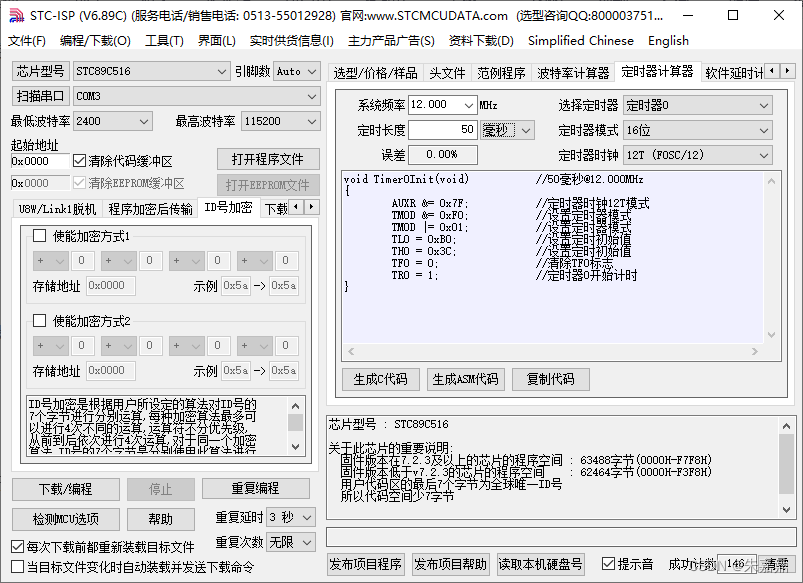Switch to U8W/Link1脱机 tab
The image size is (803, 583).
point(57,209)
